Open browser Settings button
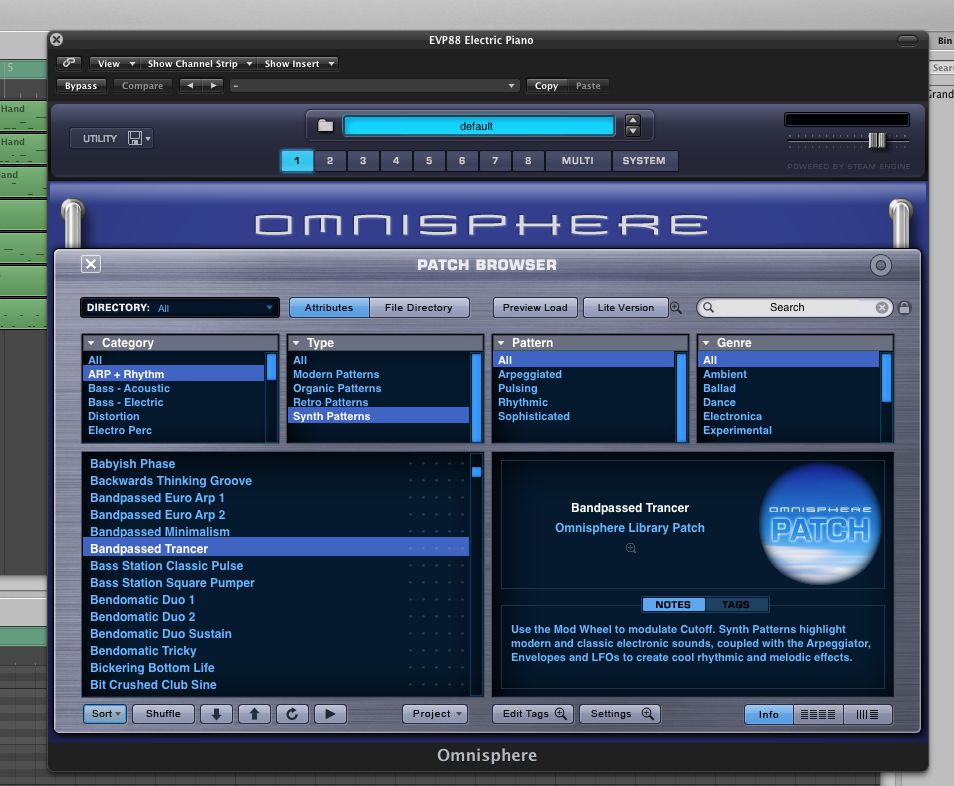This screenshot has width=954, height=786. coord(620,714)
